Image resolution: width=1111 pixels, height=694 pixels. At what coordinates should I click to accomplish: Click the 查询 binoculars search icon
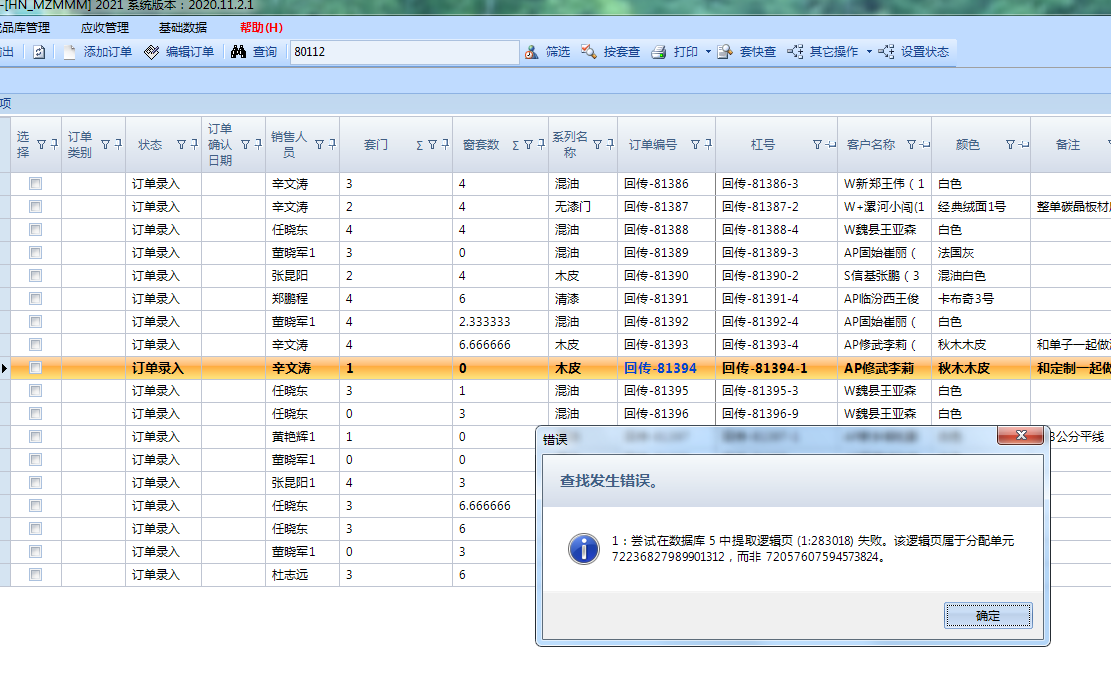pyautogui.click(x=239, y=52)
